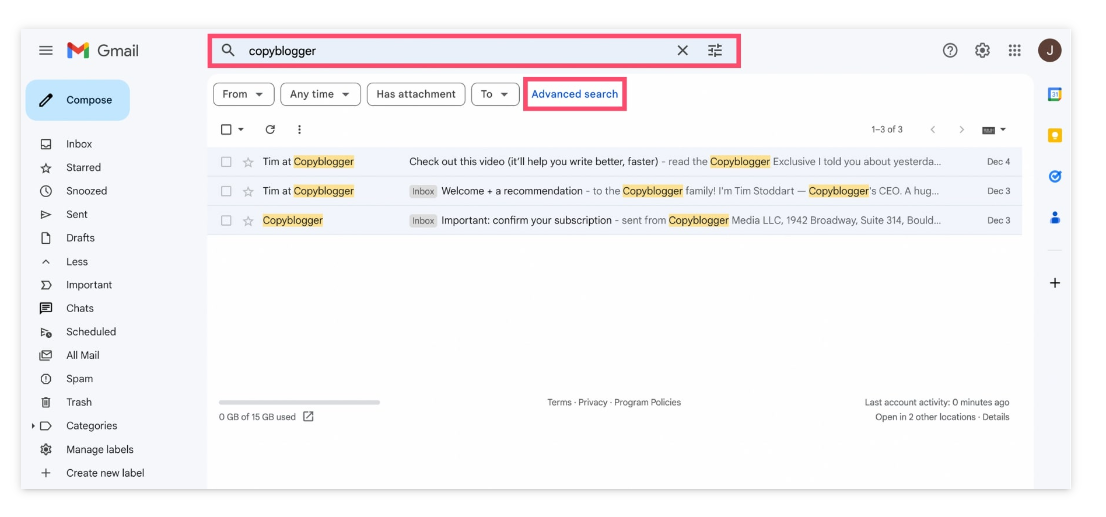Viewport: 1106px width, 517px height.
Task: Refresh the search results
Action: 270,129
